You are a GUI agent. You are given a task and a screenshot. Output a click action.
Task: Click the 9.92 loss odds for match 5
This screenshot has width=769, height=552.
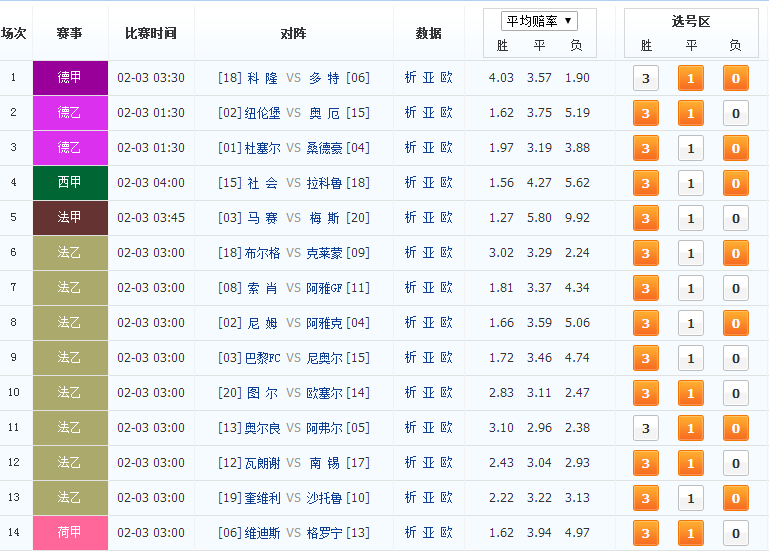(577, 218)
